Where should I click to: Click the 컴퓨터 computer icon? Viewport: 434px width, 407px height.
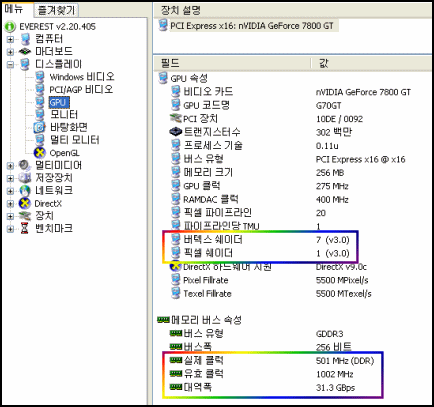click(x=25, y=39)
